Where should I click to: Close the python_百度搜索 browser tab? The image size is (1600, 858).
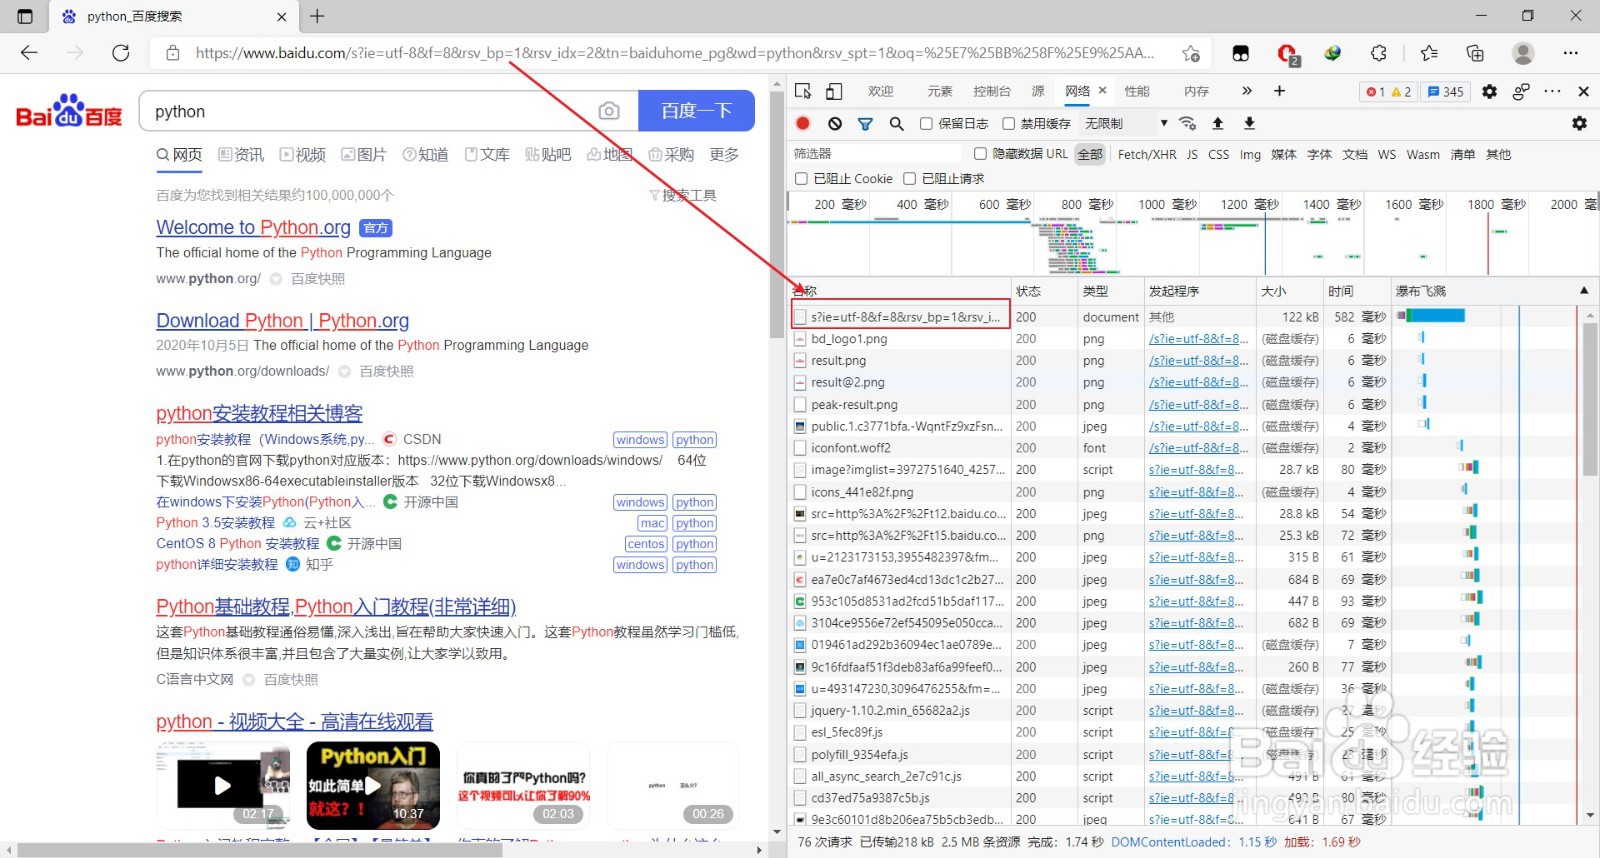pos(281,16)
